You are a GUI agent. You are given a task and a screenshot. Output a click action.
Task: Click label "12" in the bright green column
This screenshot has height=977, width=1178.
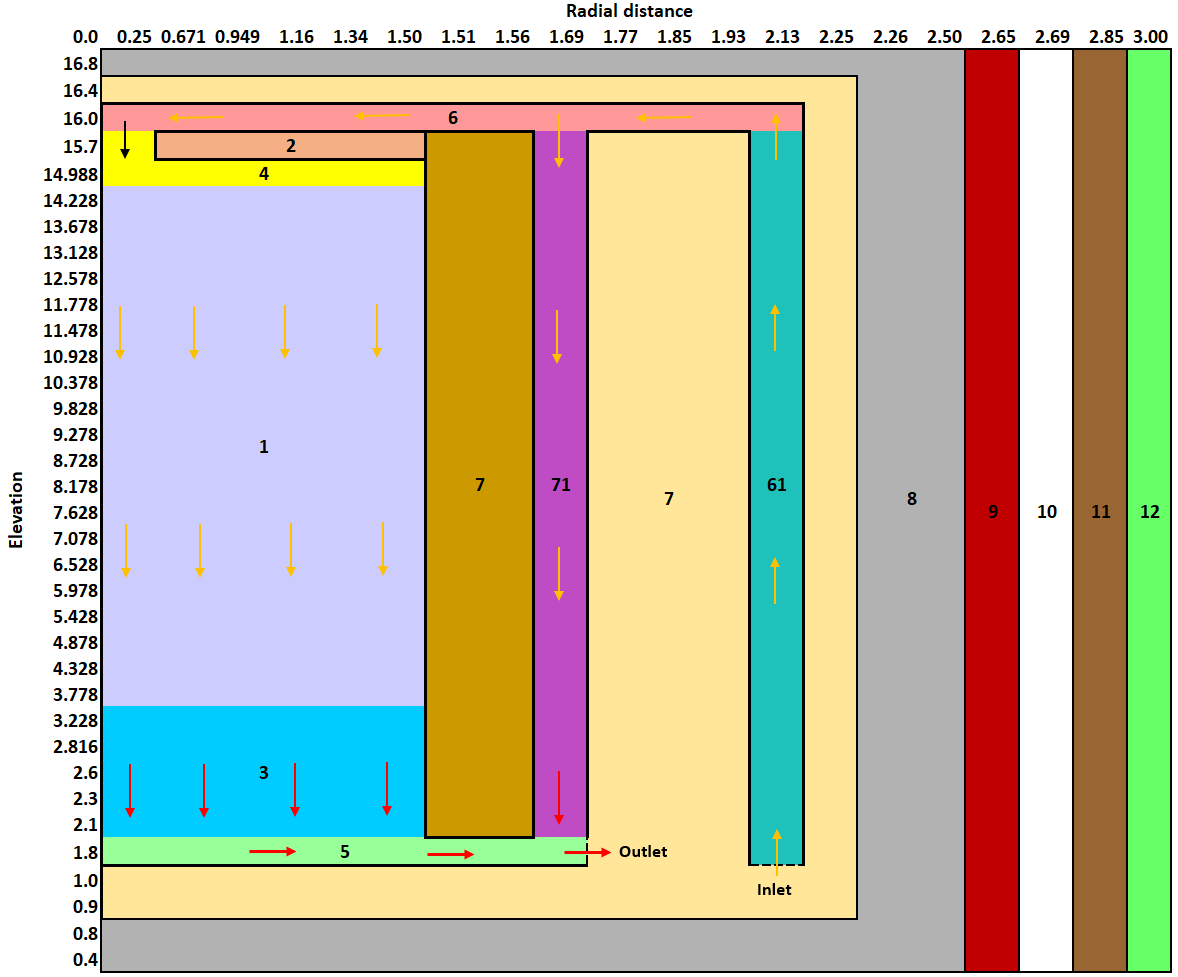(x=1150, y=513)
